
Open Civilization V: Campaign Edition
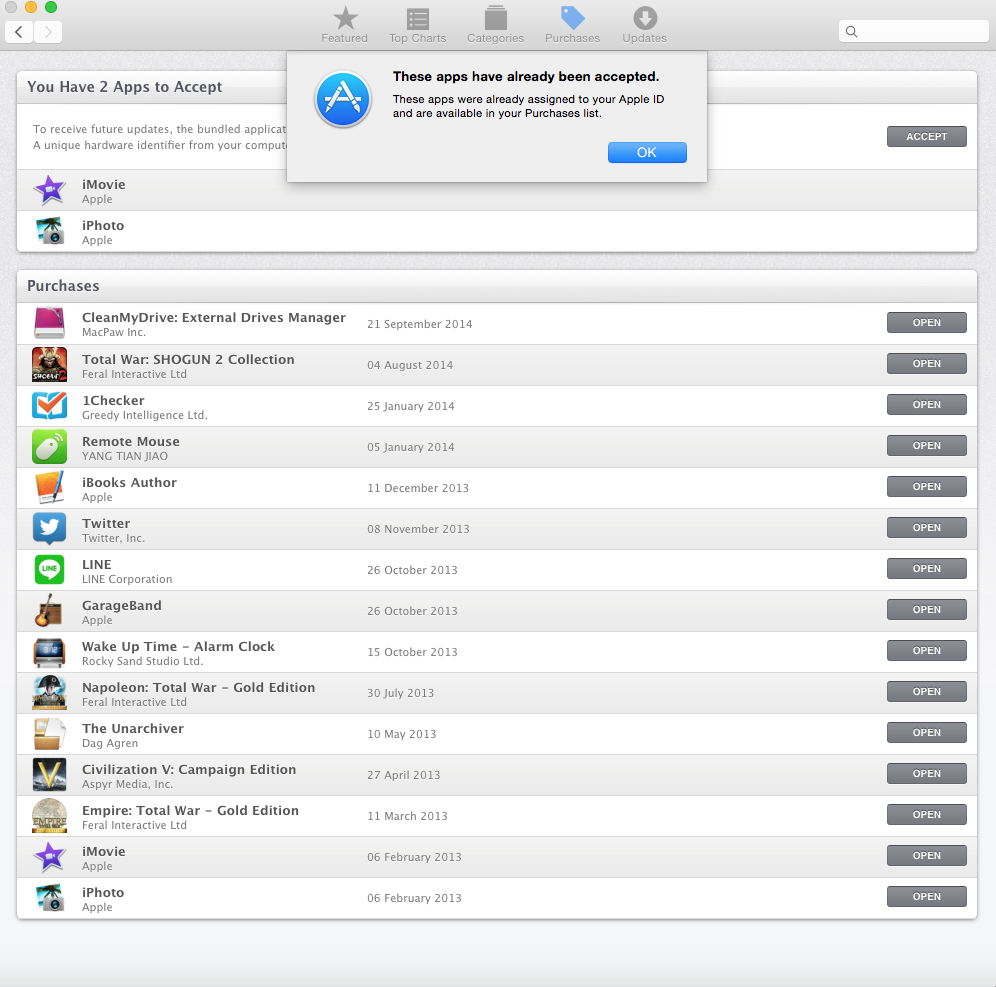click(x=926, y=774)
